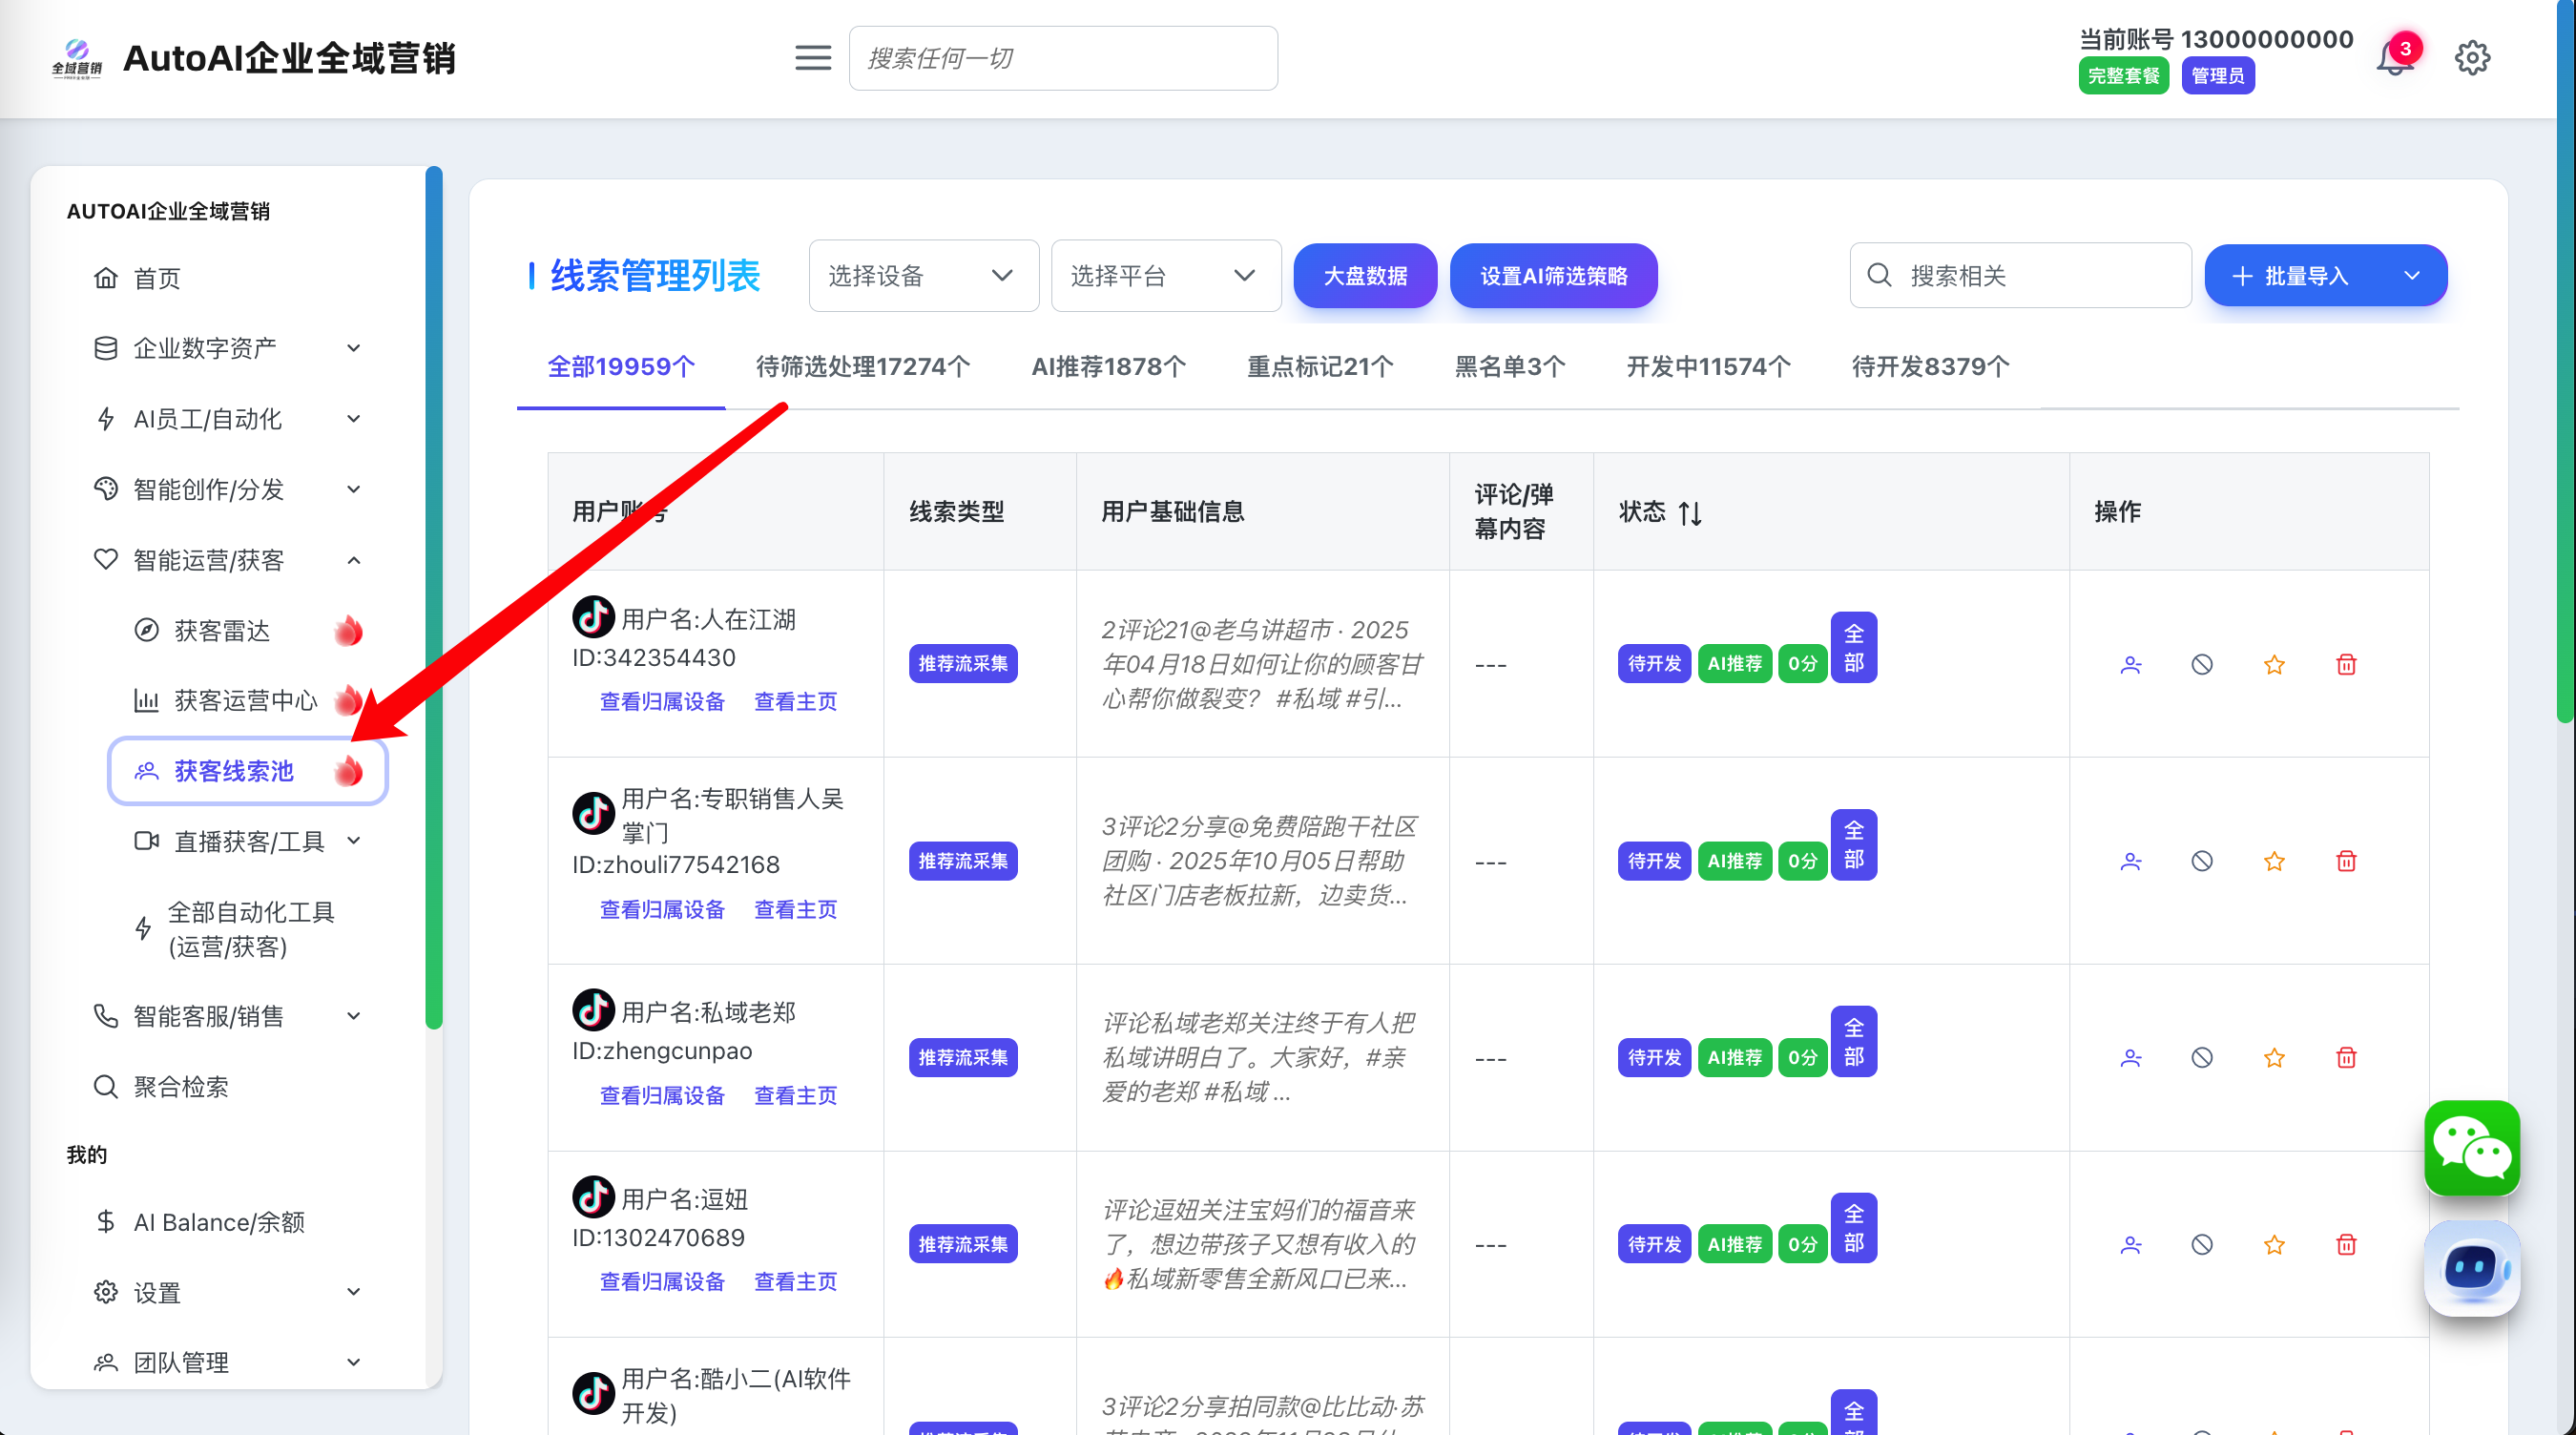
Task: Delete the 人在江湖 lead with trash icon
Action: tap(2346, 664)
